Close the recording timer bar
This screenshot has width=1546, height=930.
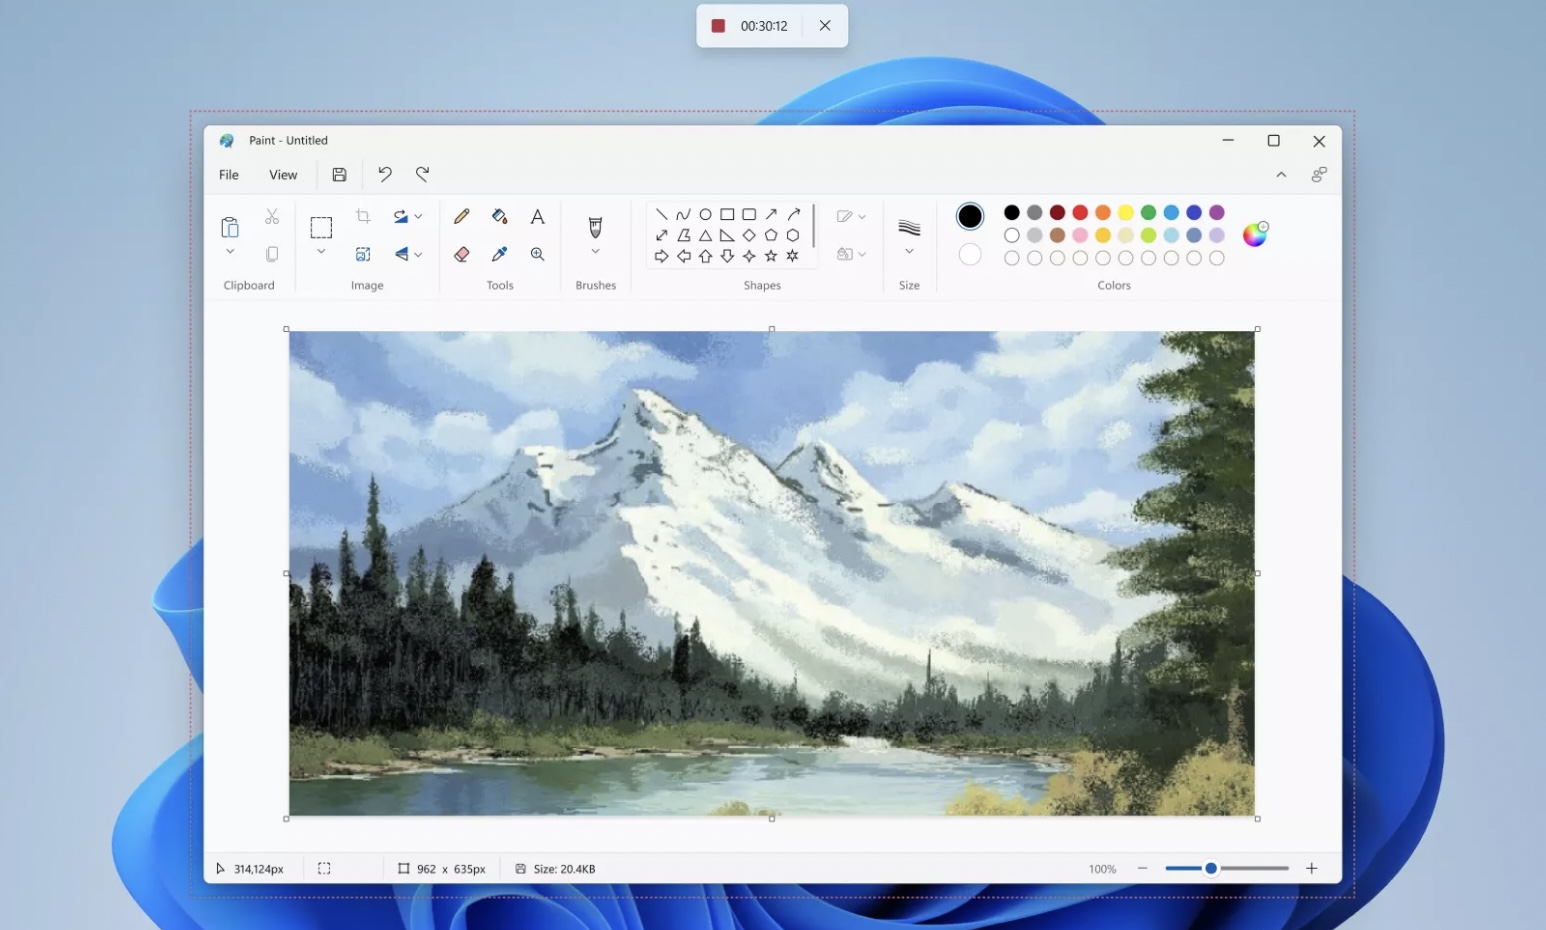[825, 26]
